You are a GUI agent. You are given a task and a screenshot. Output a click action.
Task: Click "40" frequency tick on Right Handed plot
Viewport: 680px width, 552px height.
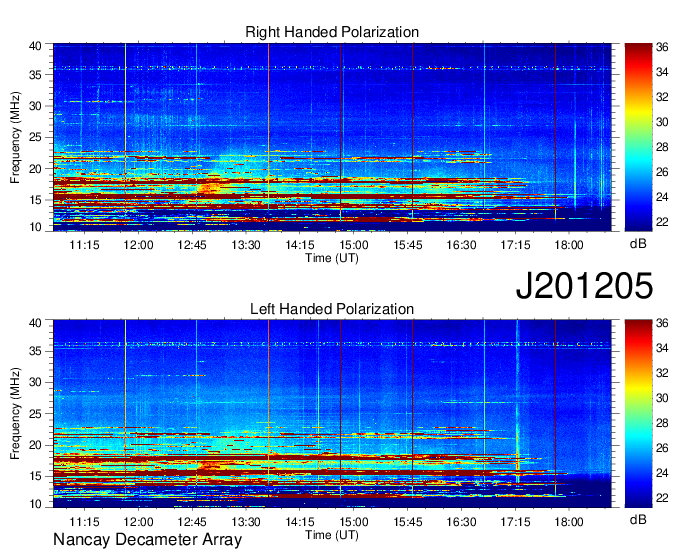pos(35,46)
